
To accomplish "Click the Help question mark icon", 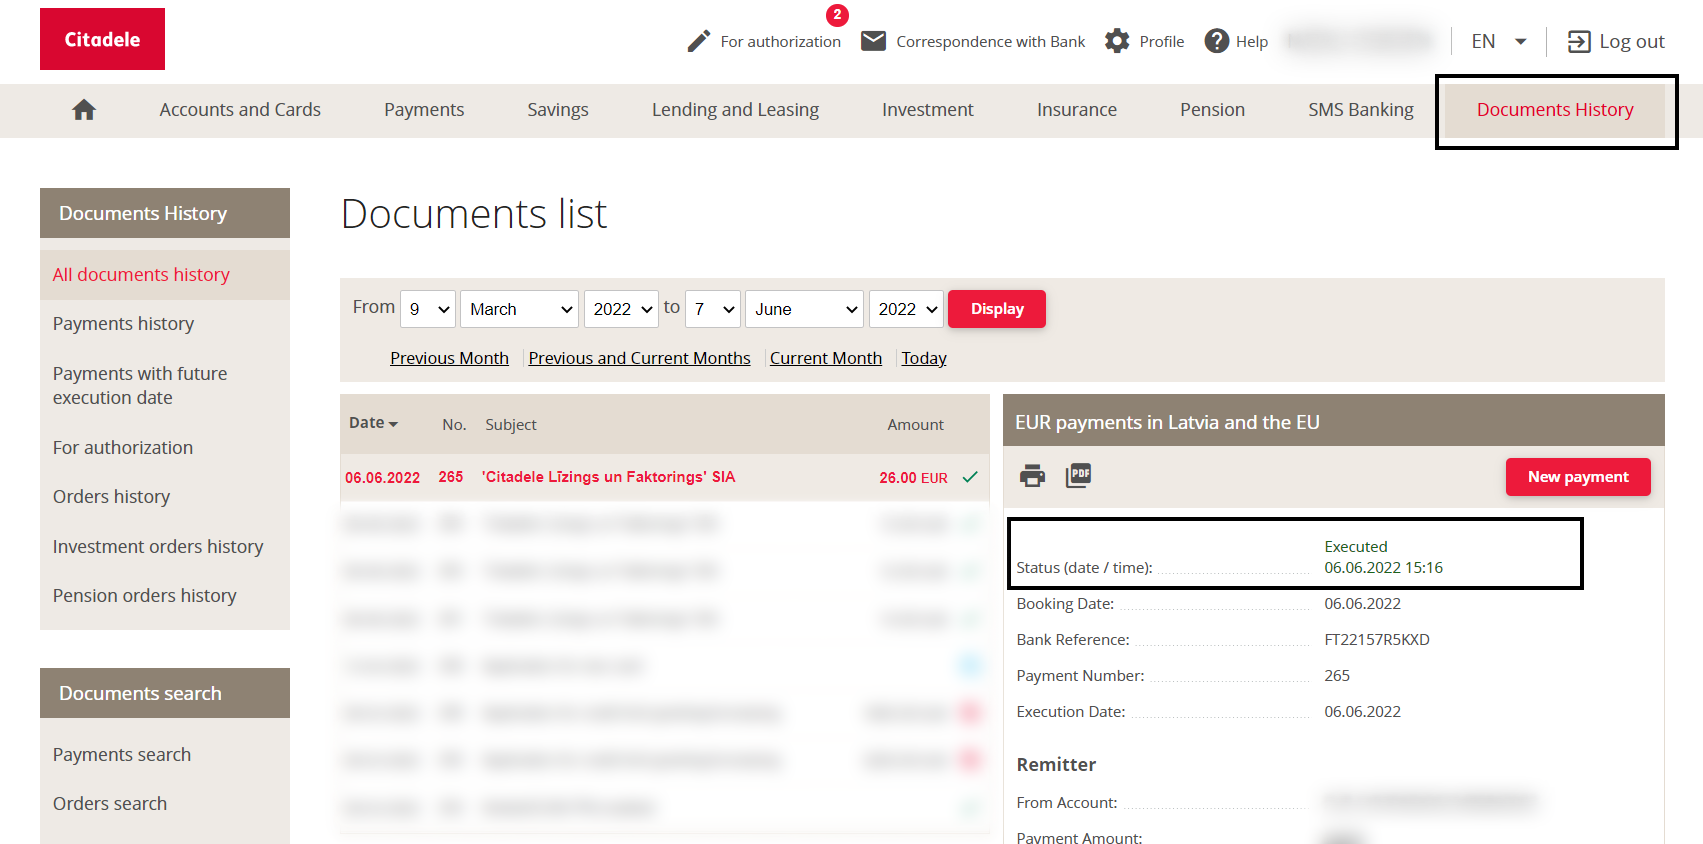I will coord(1217,41).
